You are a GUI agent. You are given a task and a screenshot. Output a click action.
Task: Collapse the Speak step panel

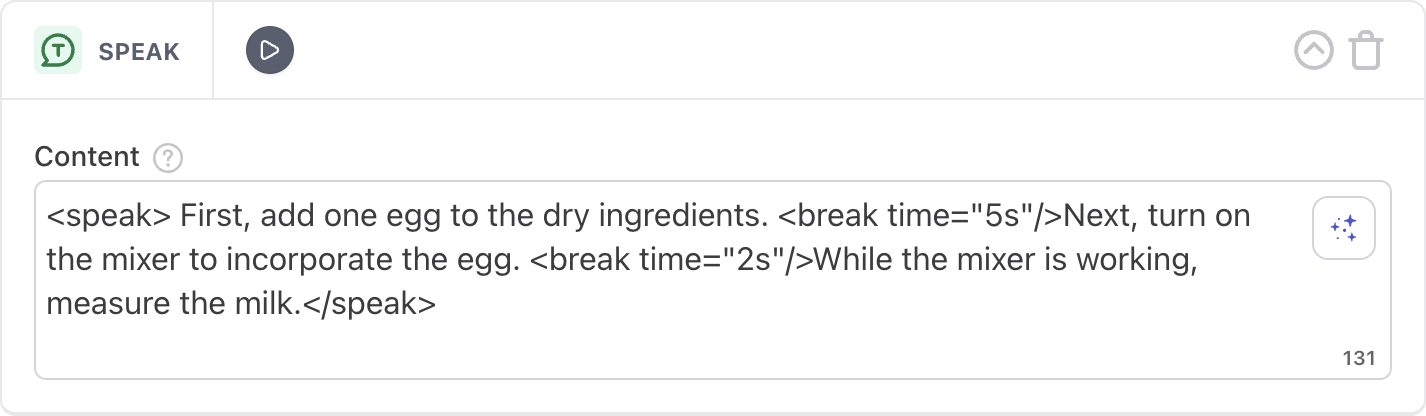tap(1314, 50)
